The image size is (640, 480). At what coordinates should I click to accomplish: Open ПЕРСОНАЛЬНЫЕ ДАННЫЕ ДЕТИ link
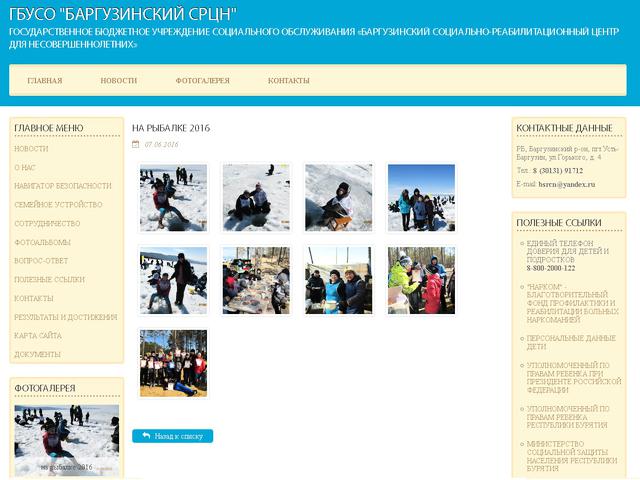tap(571, 342)
